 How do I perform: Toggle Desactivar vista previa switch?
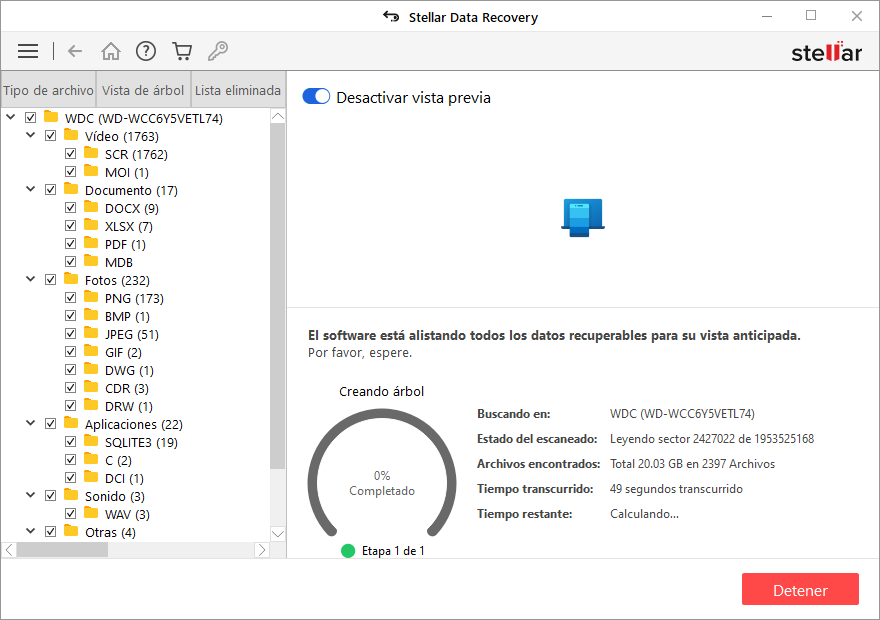click(316, 97)
